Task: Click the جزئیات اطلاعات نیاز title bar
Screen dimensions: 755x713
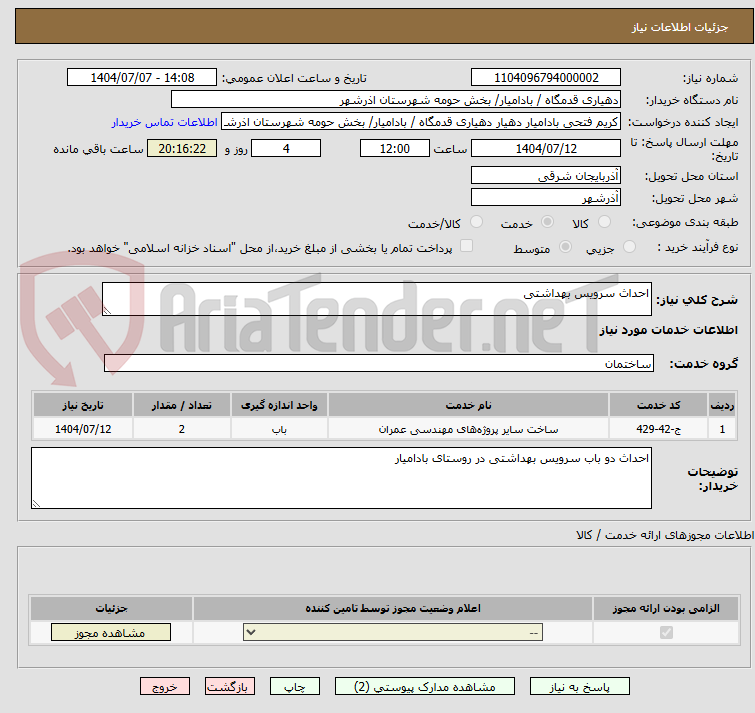Action: 384,26
